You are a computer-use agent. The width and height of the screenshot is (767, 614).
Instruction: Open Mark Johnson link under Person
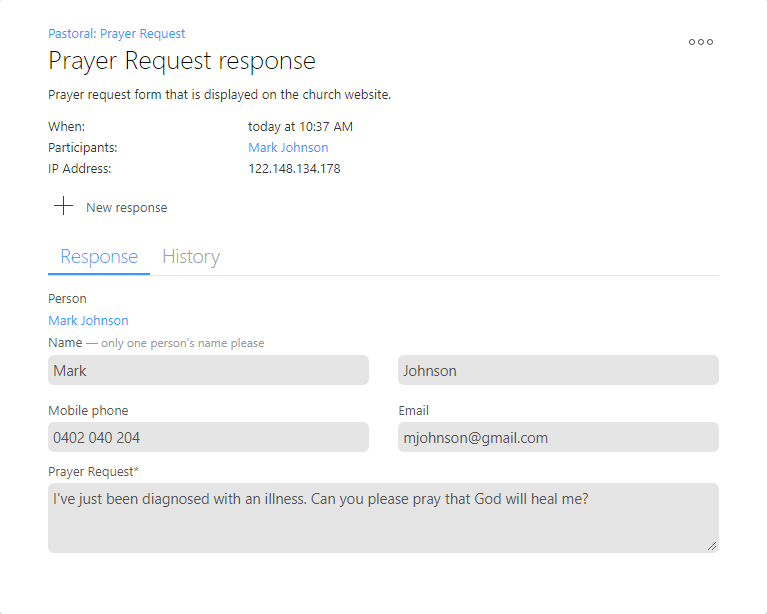(88, 321)
